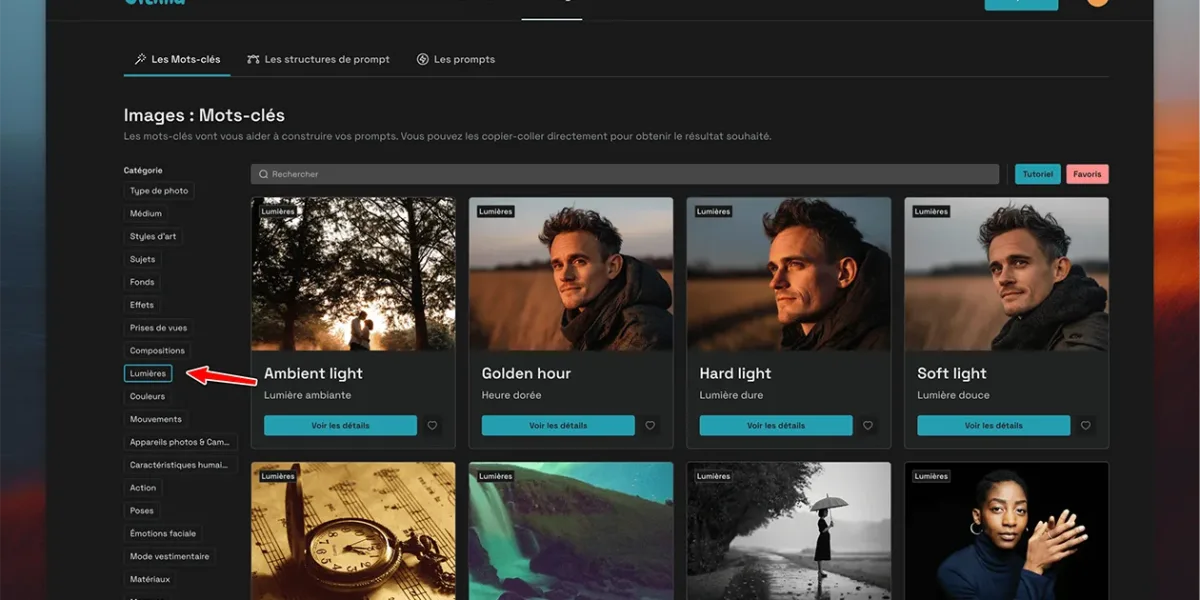Viewport: 1200px width, 600px height.
Task: Click the Heure dorée subtitle
Action: tap(511, 395)
